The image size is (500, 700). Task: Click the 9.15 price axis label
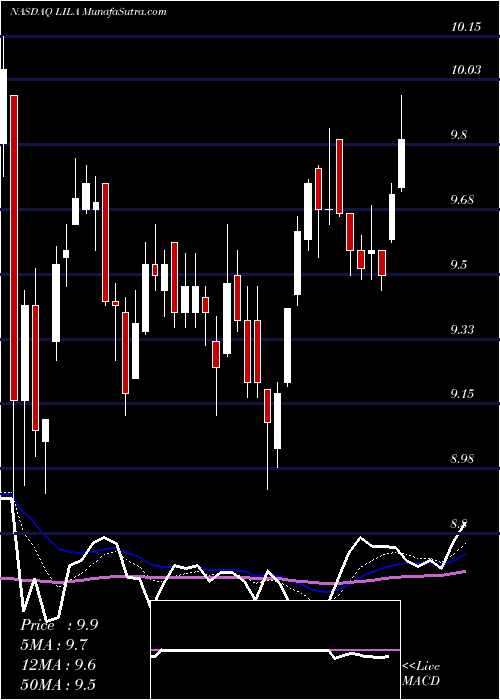pos(462,394)
